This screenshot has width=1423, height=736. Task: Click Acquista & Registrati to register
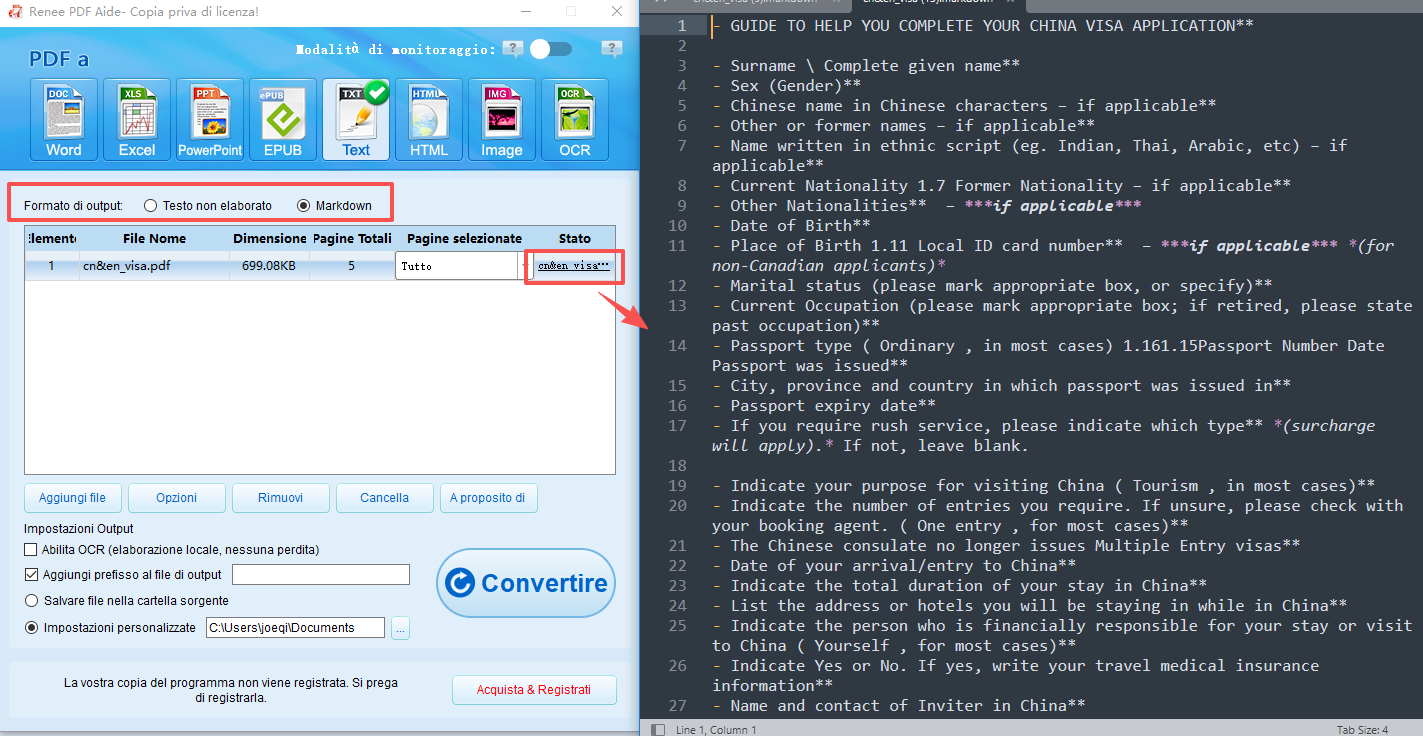point(534,690)
